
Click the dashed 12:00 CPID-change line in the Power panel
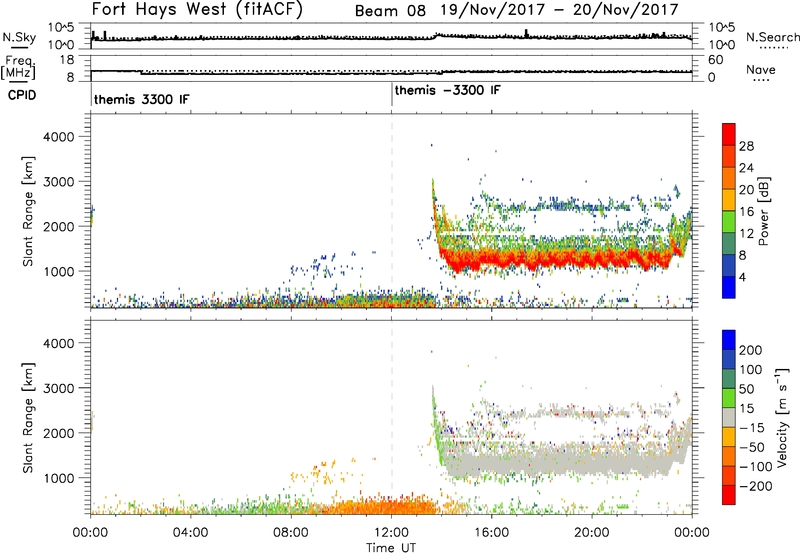[391, 211]
